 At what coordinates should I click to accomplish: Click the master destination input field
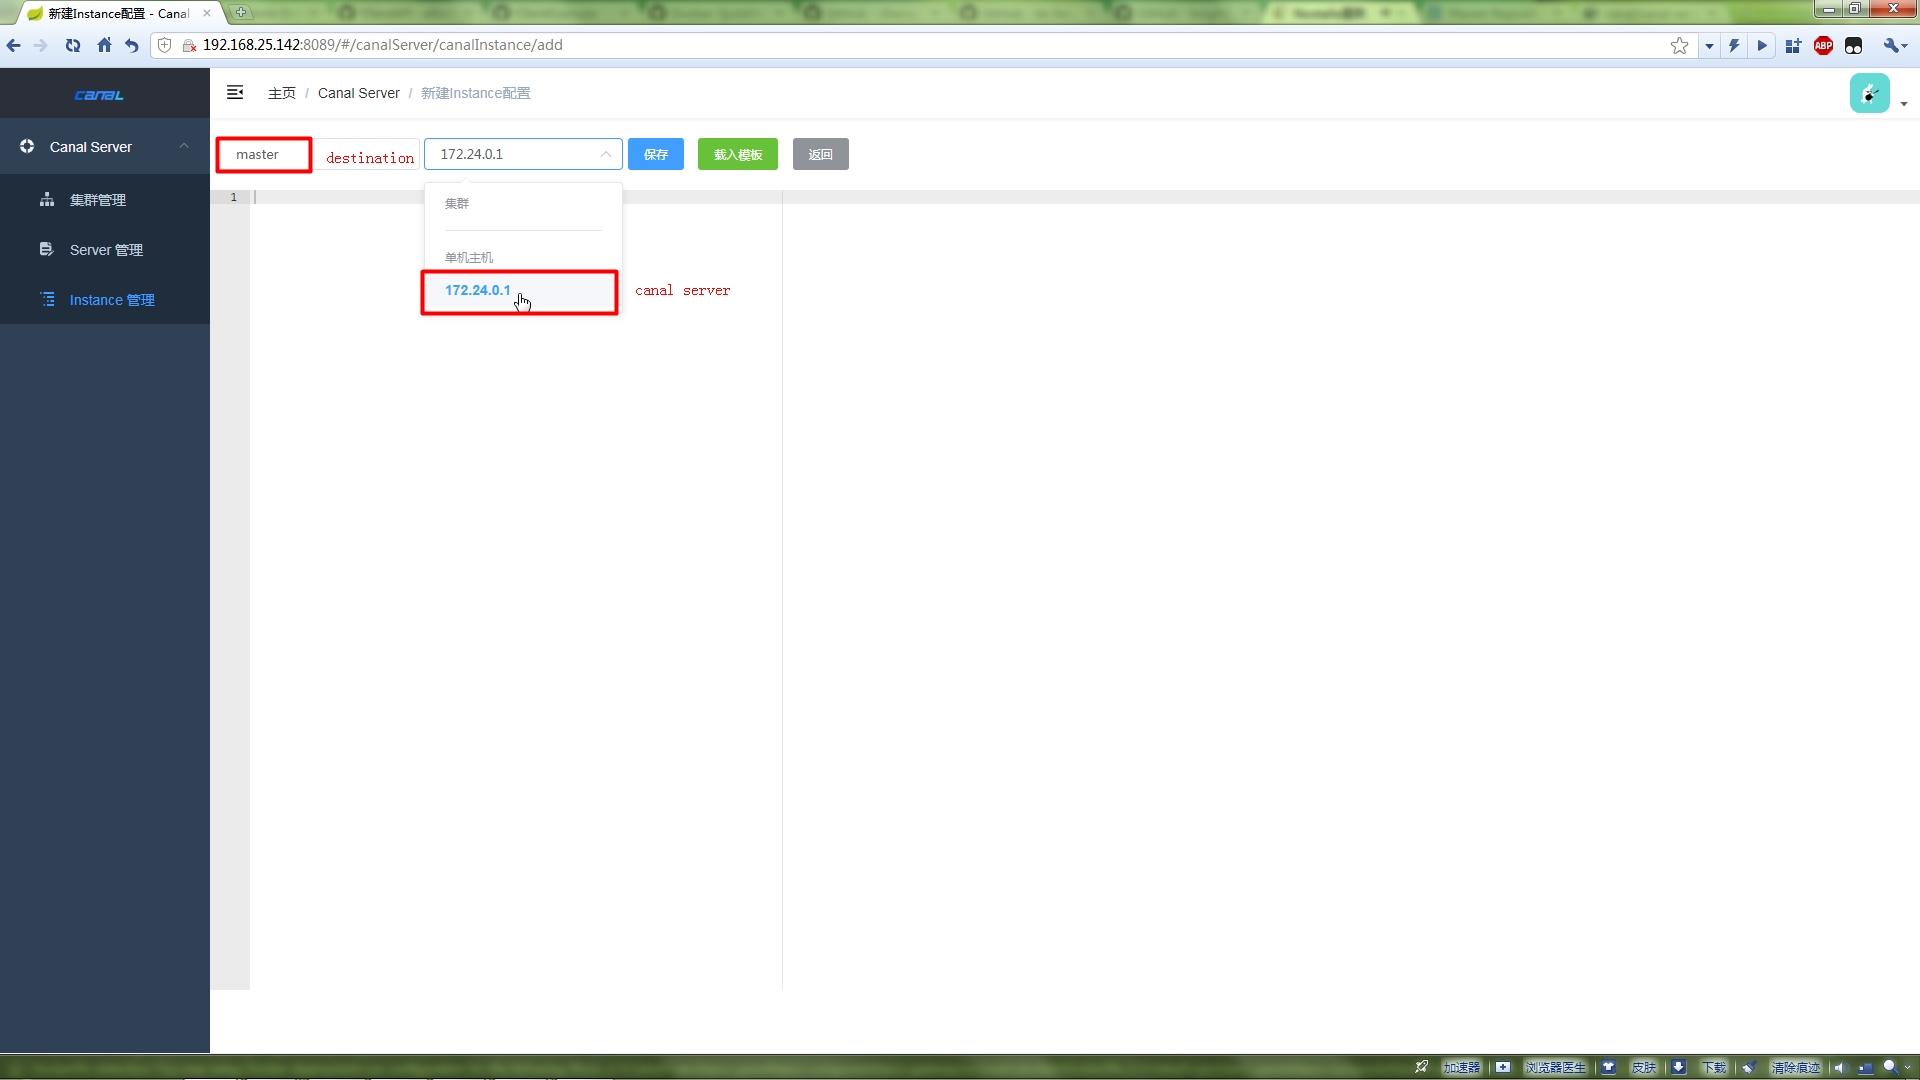tap(264, 155)
